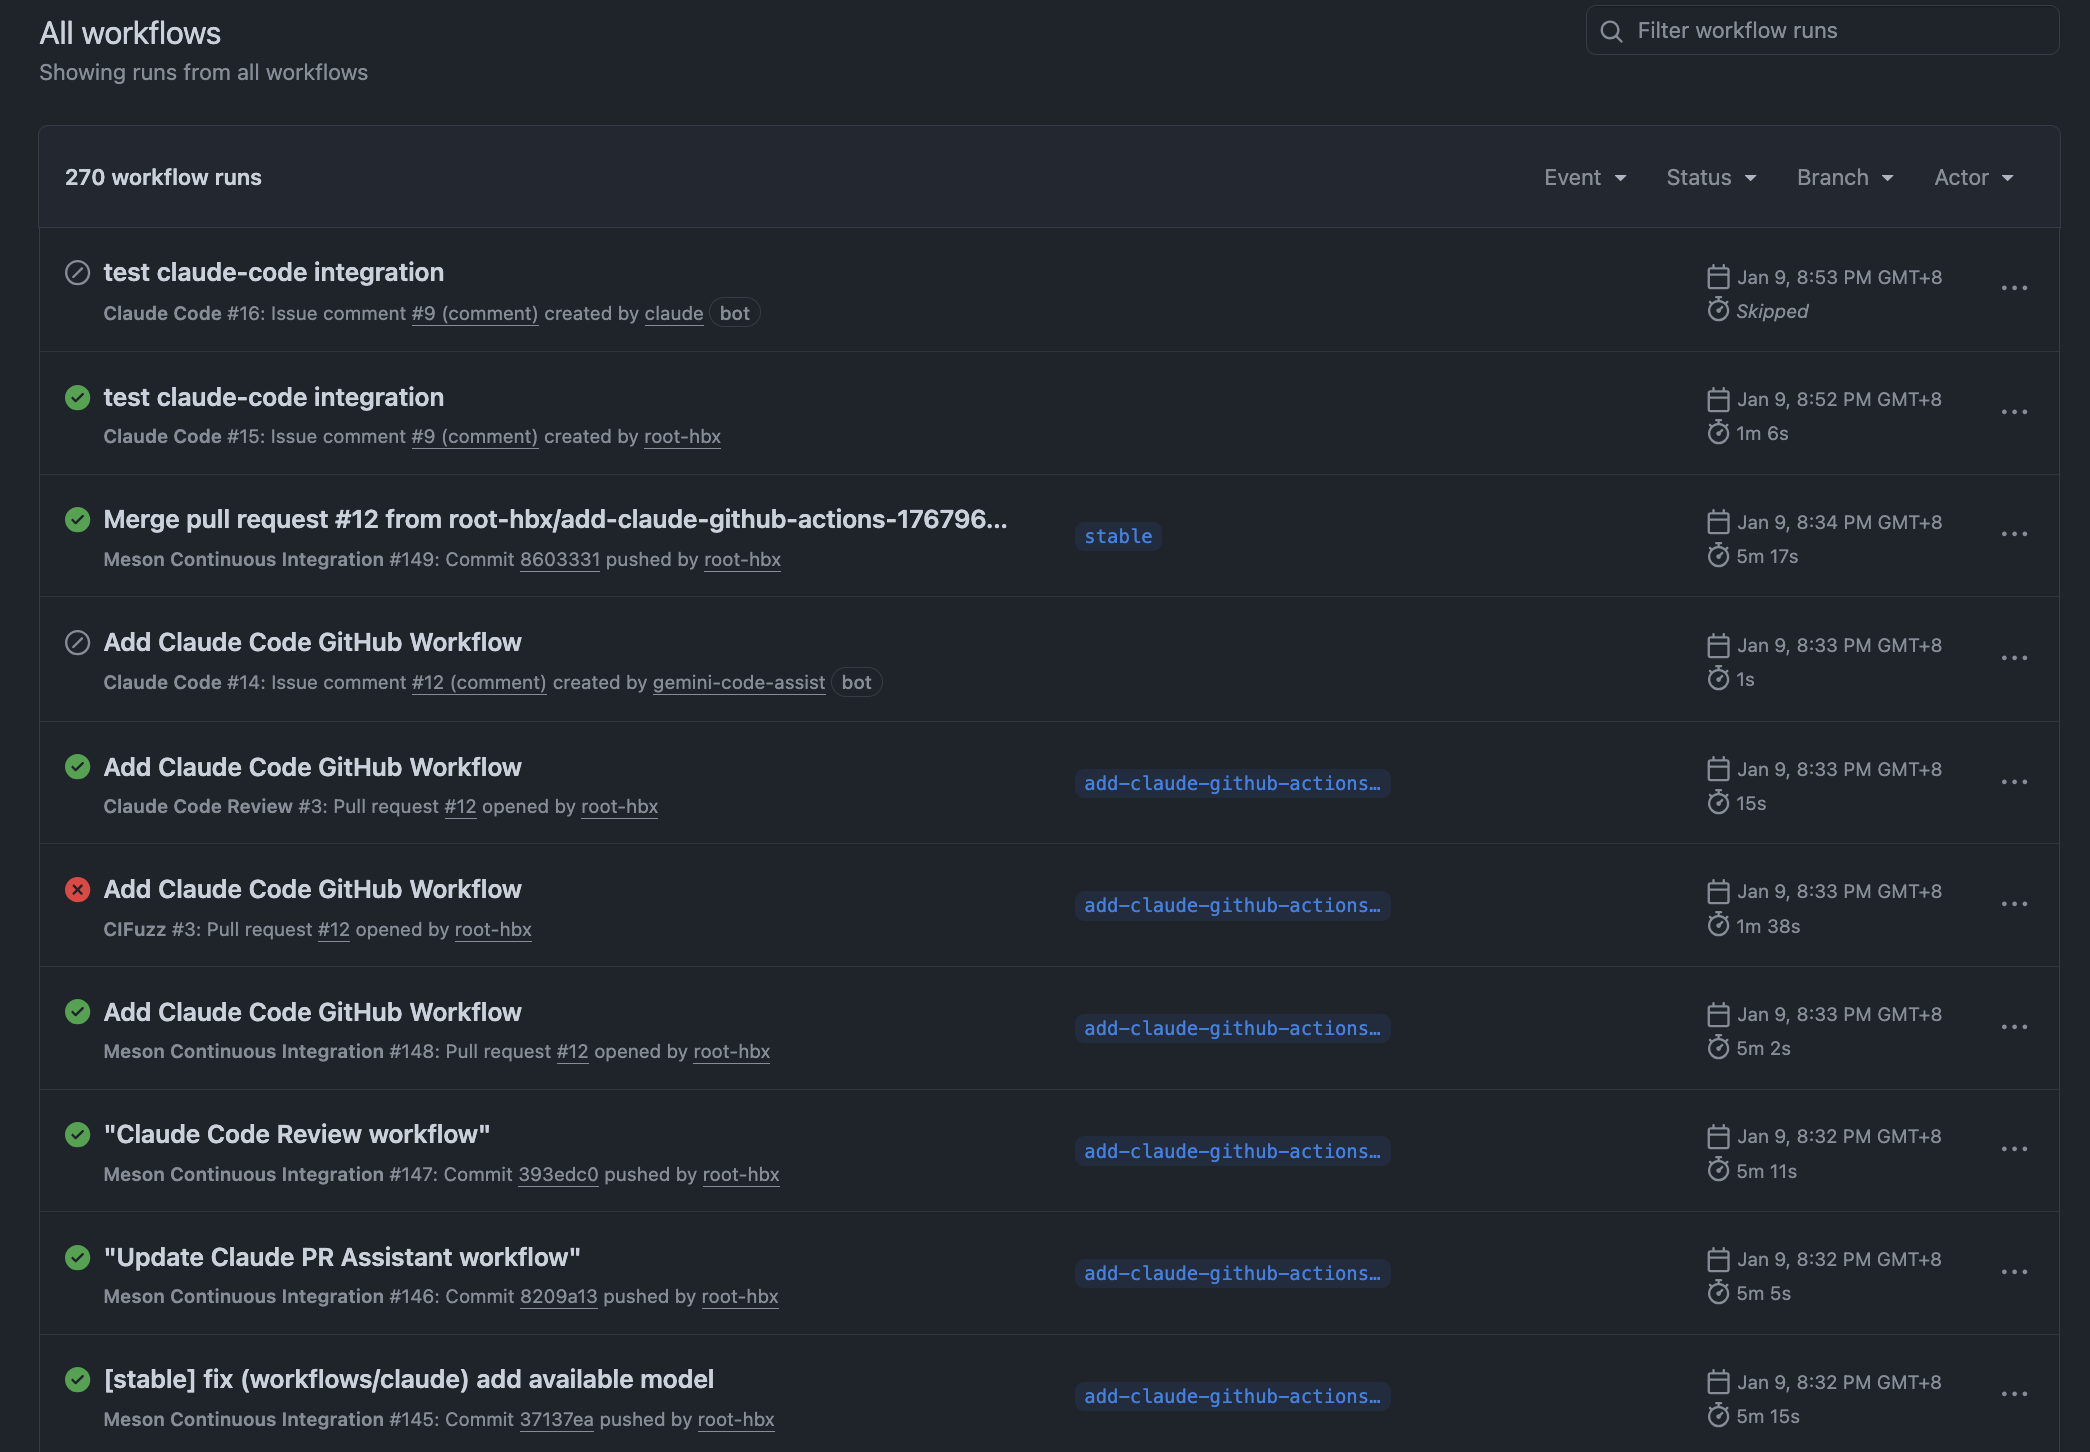The width and height of the screenshot is (2090, 1452).
Task: Click the add-claude-github-actions branch label on the CIFuzz row
Action: [x=1232, y=906]
